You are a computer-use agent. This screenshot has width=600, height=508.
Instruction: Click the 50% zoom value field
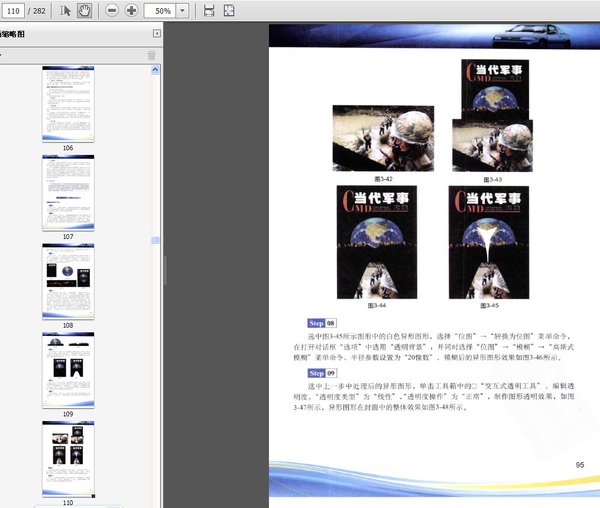160,10
